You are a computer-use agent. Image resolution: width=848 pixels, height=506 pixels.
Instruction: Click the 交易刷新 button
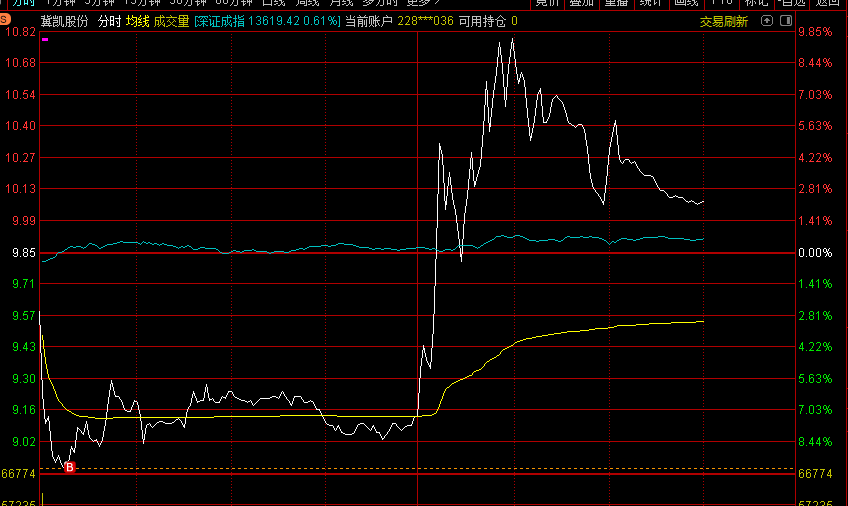pyautogui.click(x=724, y=22)
